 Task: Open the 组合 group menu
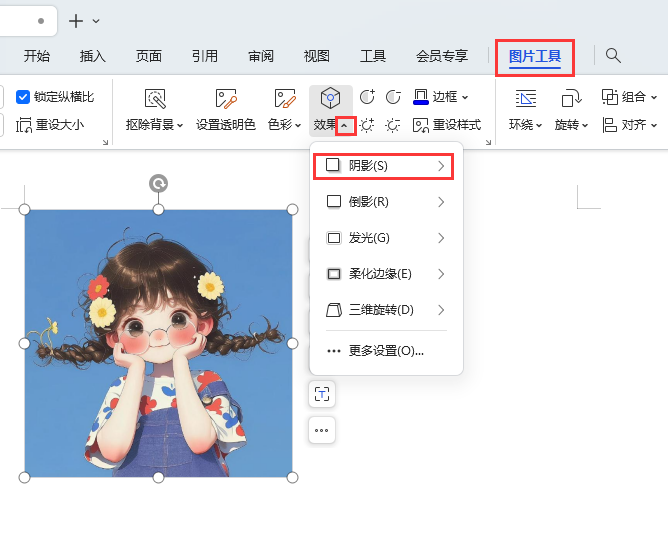[629, 97]
